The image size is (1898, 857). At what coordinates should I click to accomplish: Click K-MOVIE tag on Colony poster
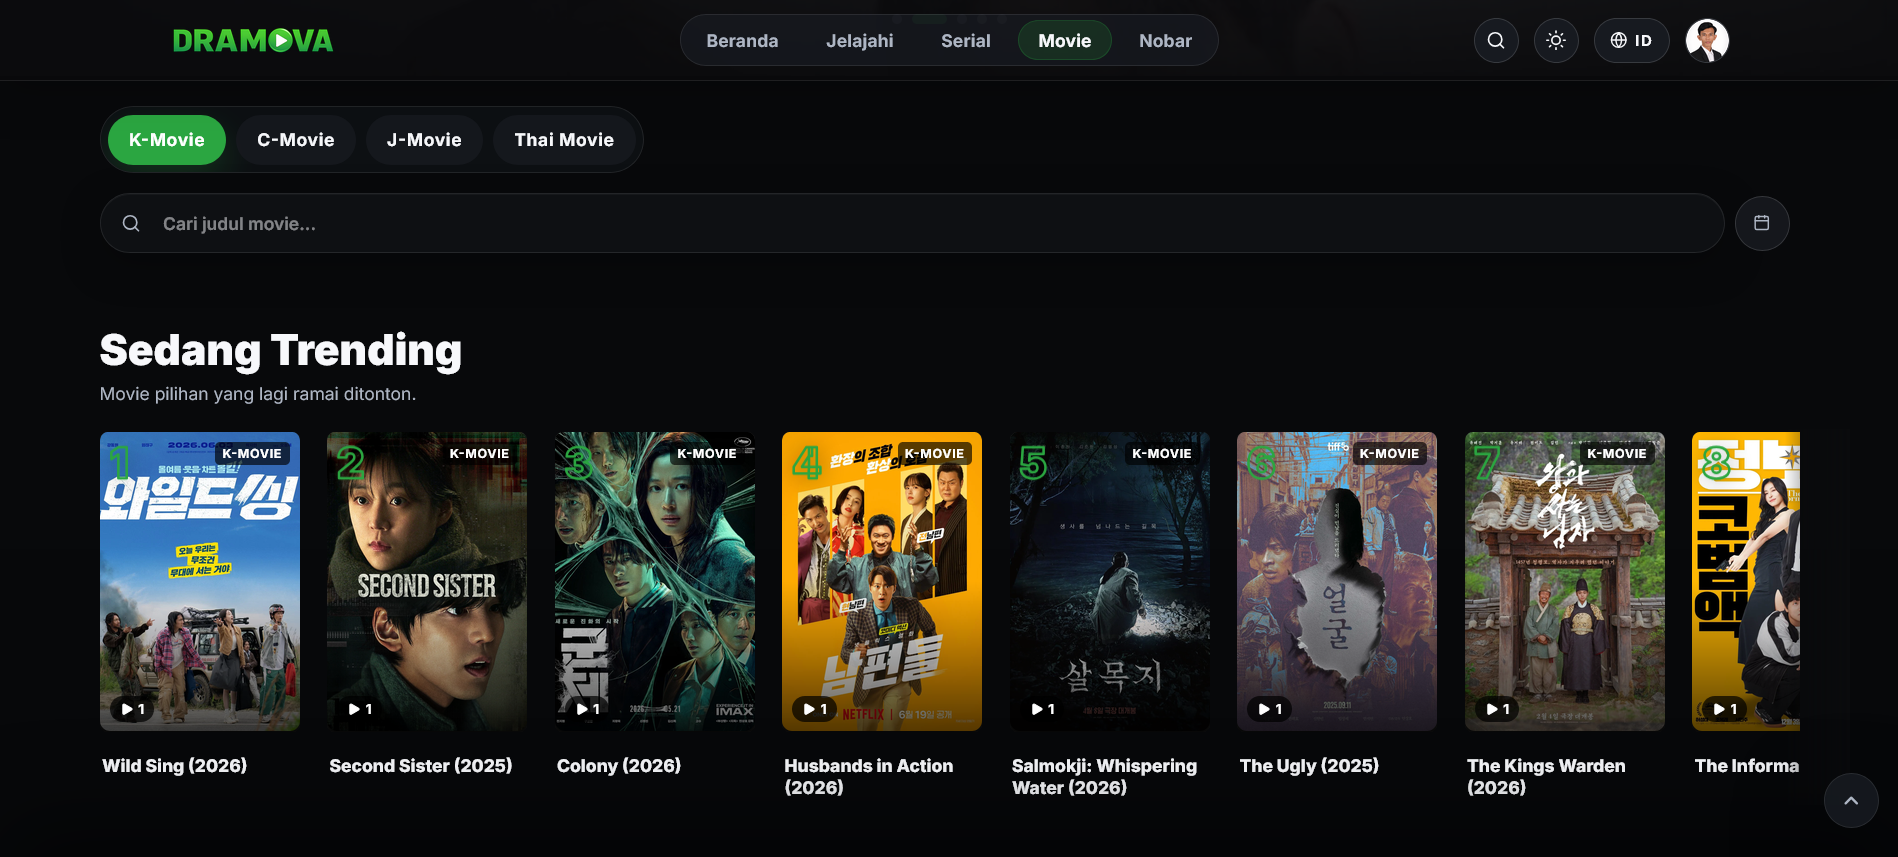coord(707,454)
